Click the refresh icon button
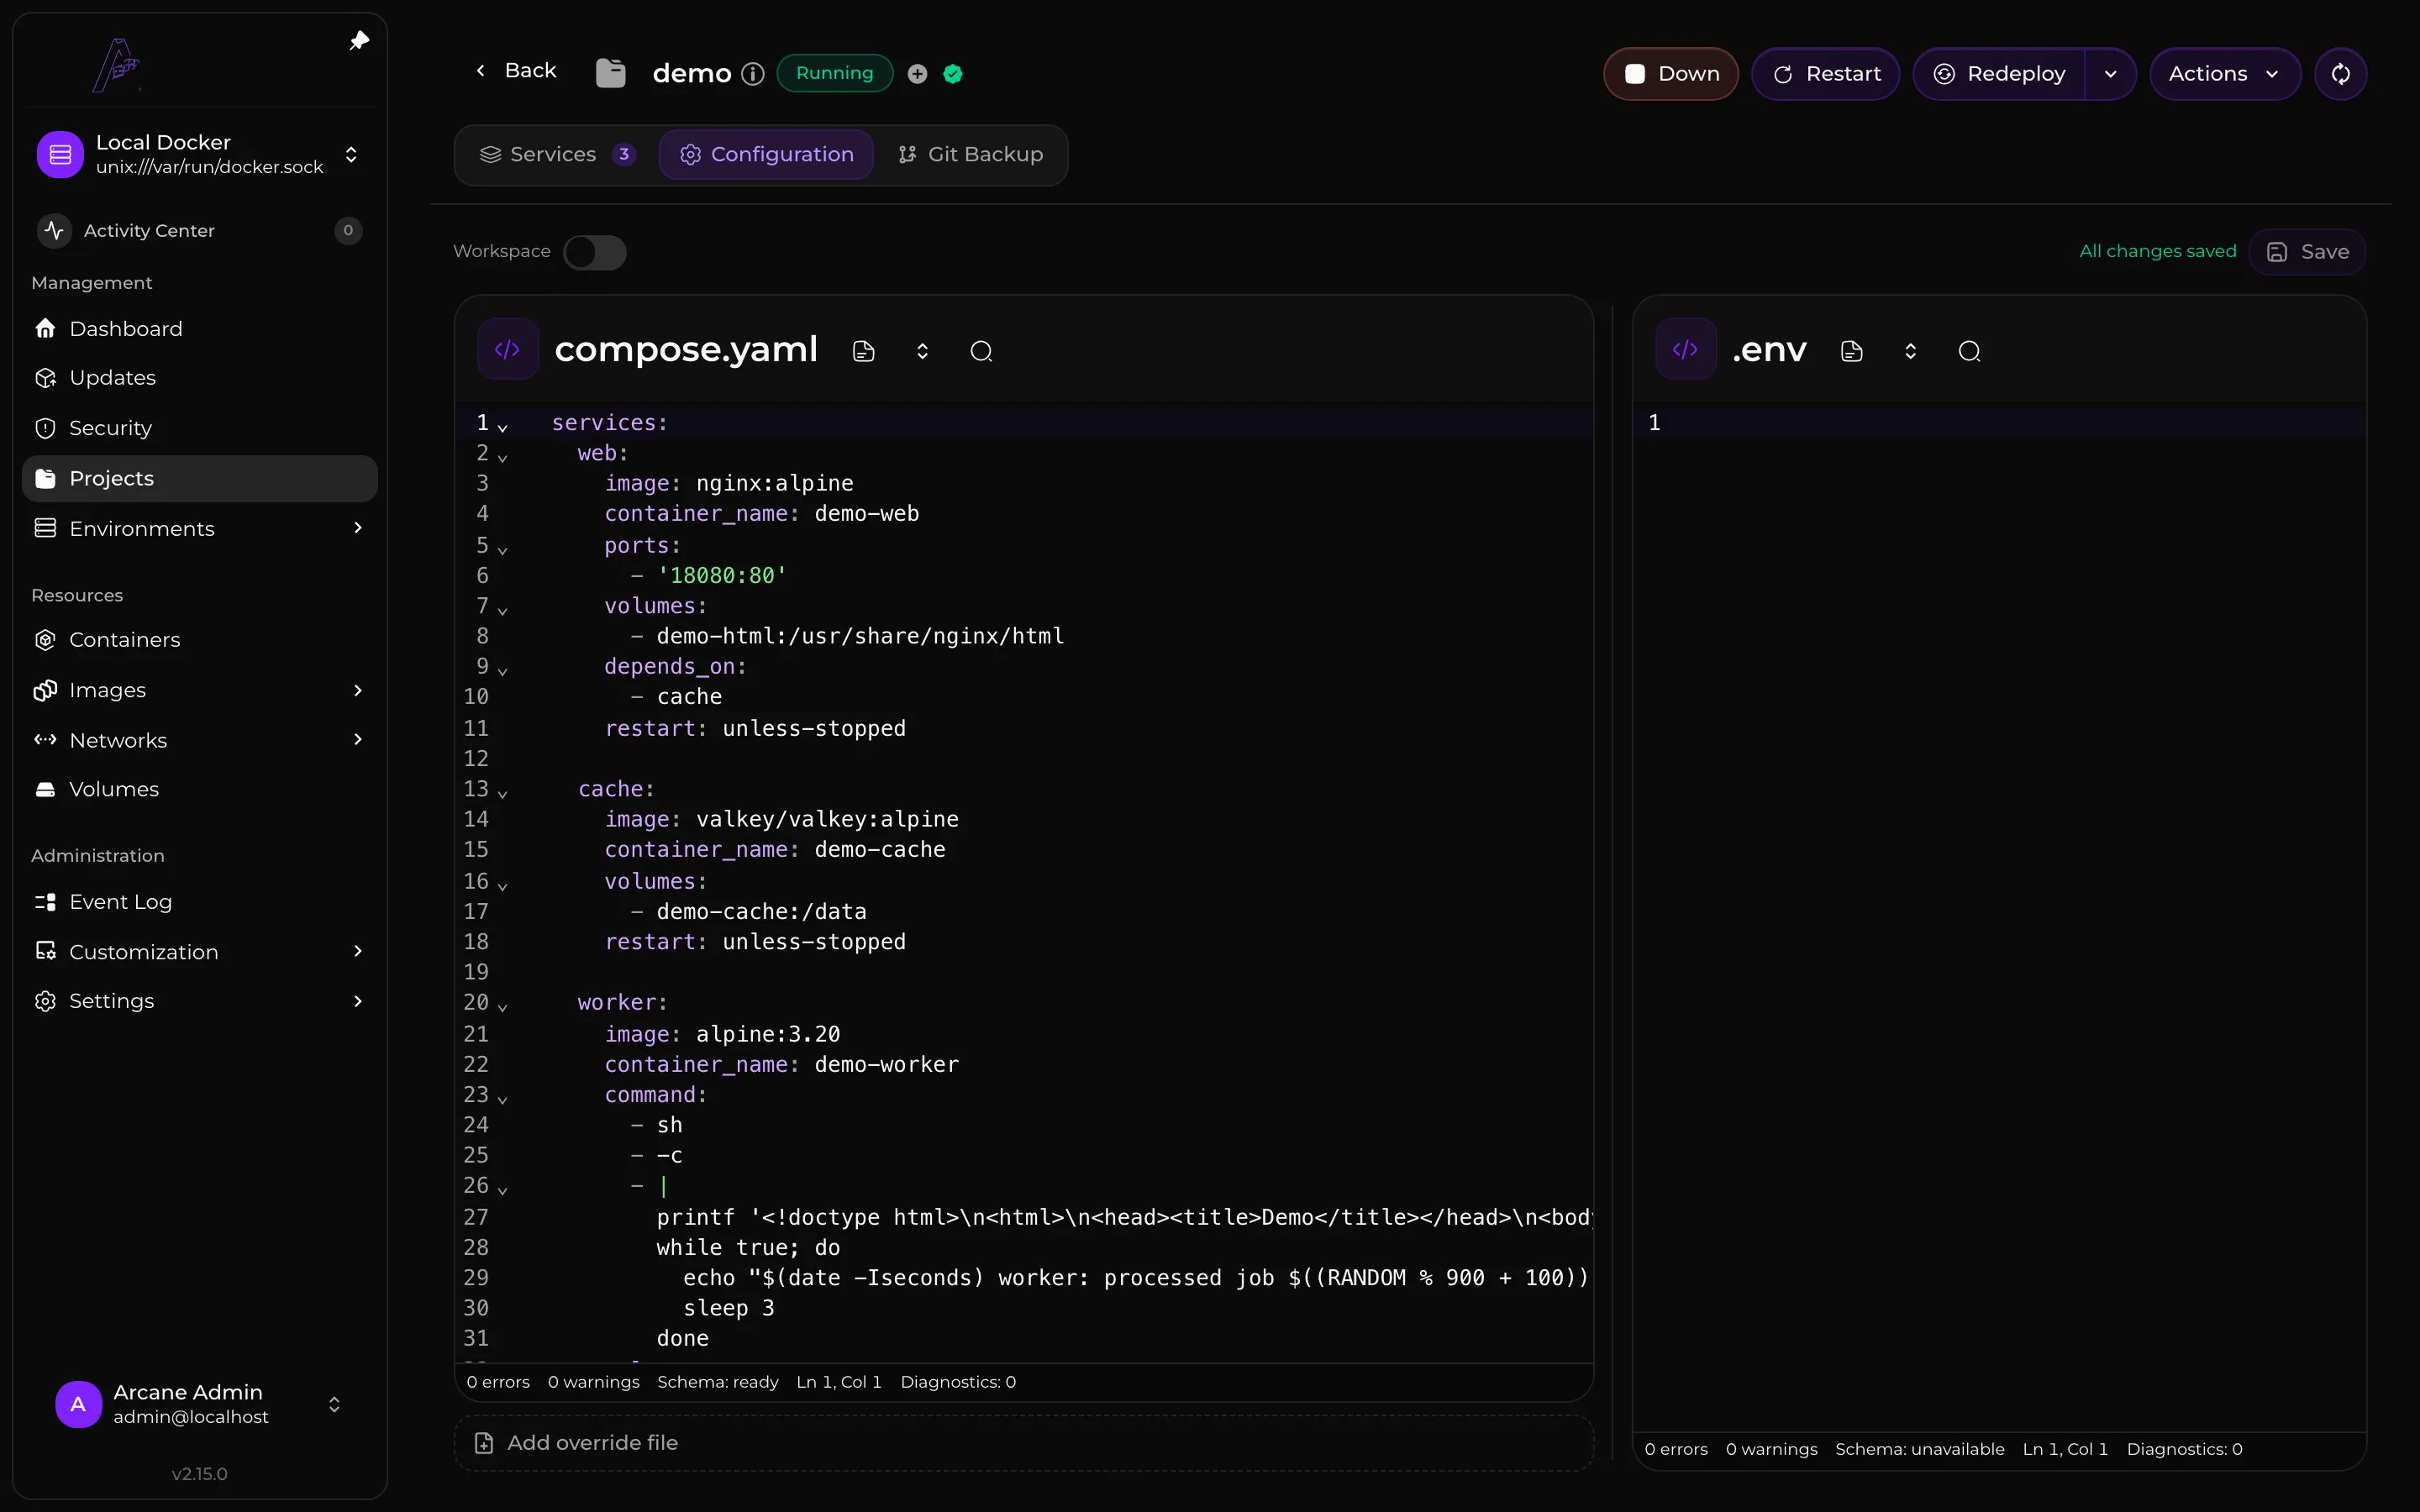This screenshot has width=2420, height=1512. tap(2341, 74)
